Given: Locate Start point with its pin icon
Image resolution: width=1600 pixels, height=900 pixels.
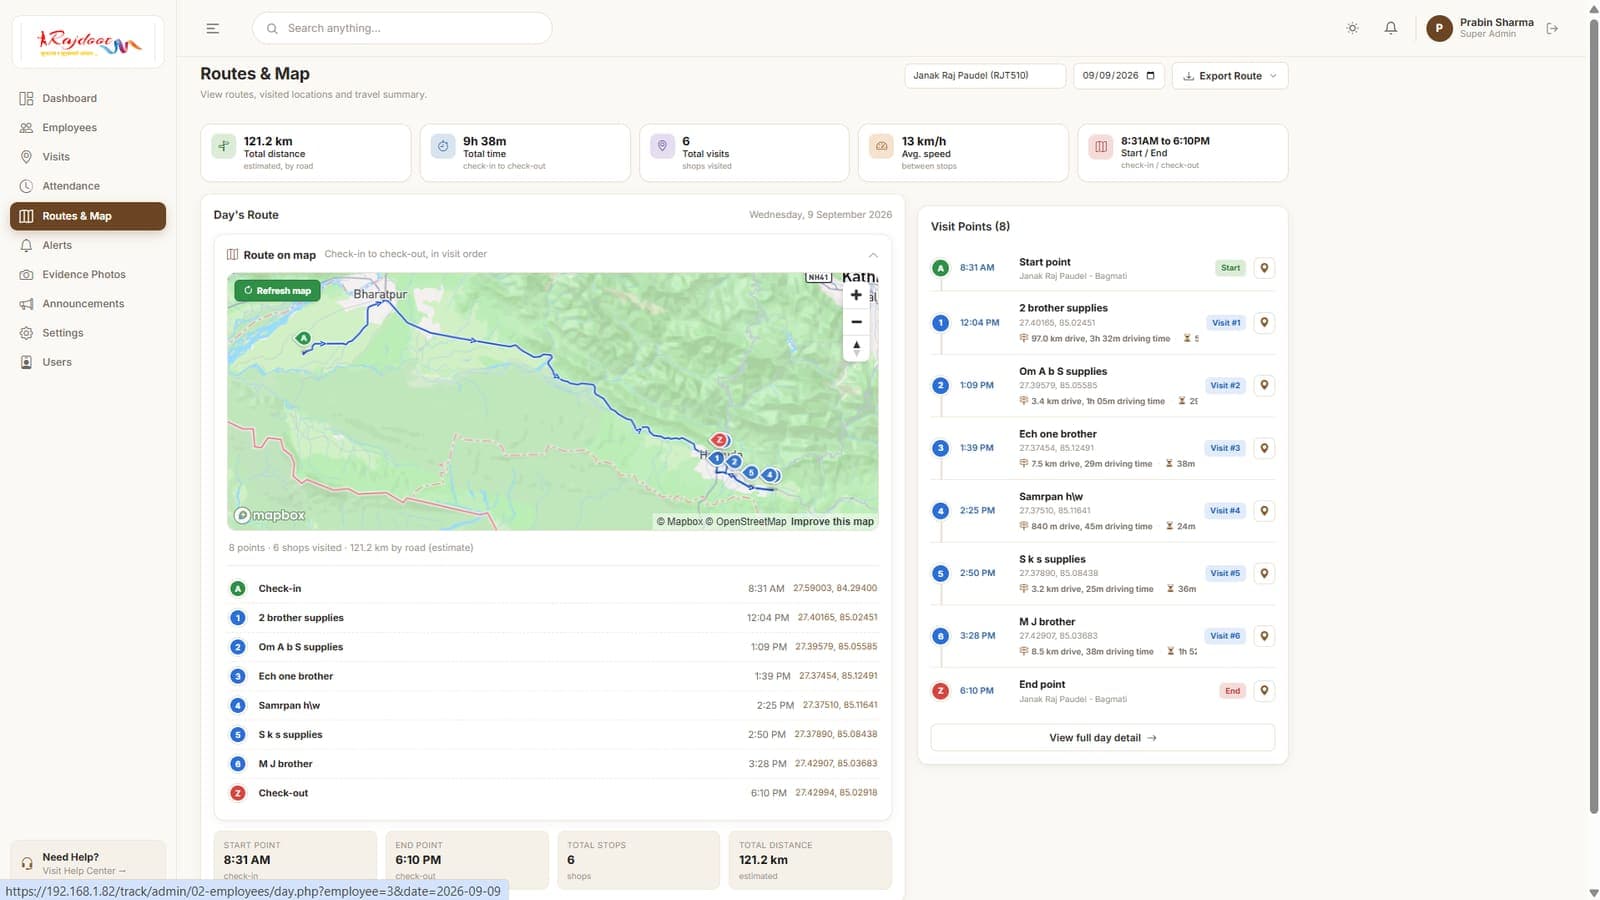Looking at the screenshot, I should point(1264,268).
